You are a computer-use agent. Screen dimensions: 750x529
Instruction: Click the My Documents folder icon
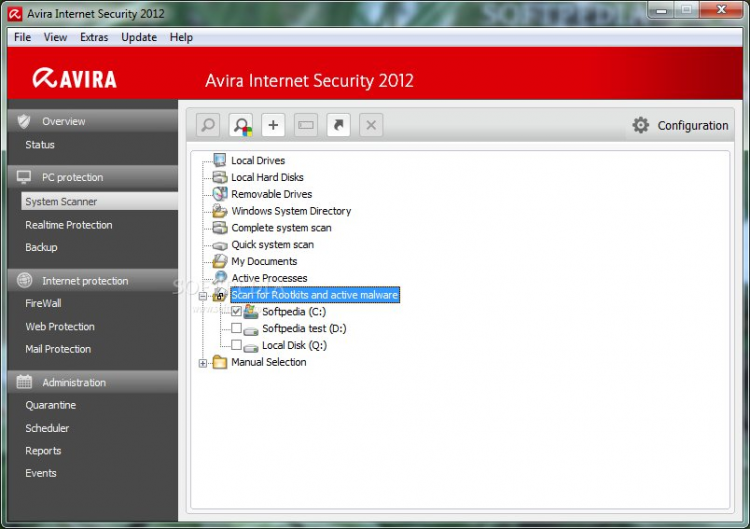tap(220, 261)
